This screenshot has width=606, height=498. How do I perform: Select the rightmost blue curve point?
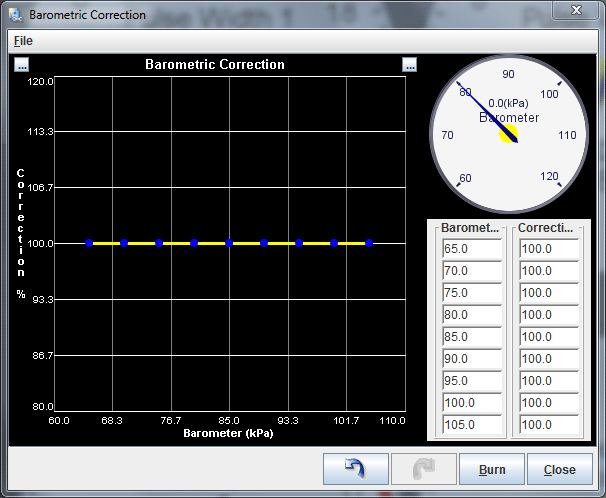click(x=369, y=243)
